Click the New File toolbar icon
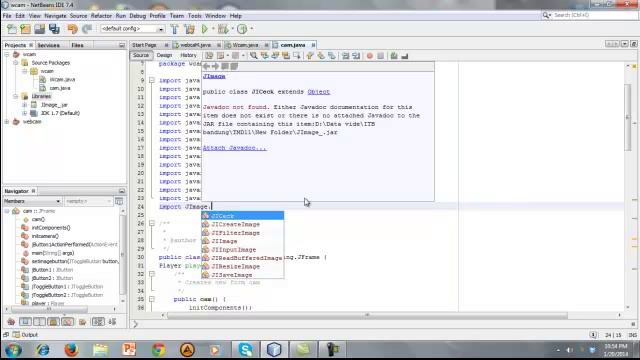The image size is (640, 360). pos(12,29)
